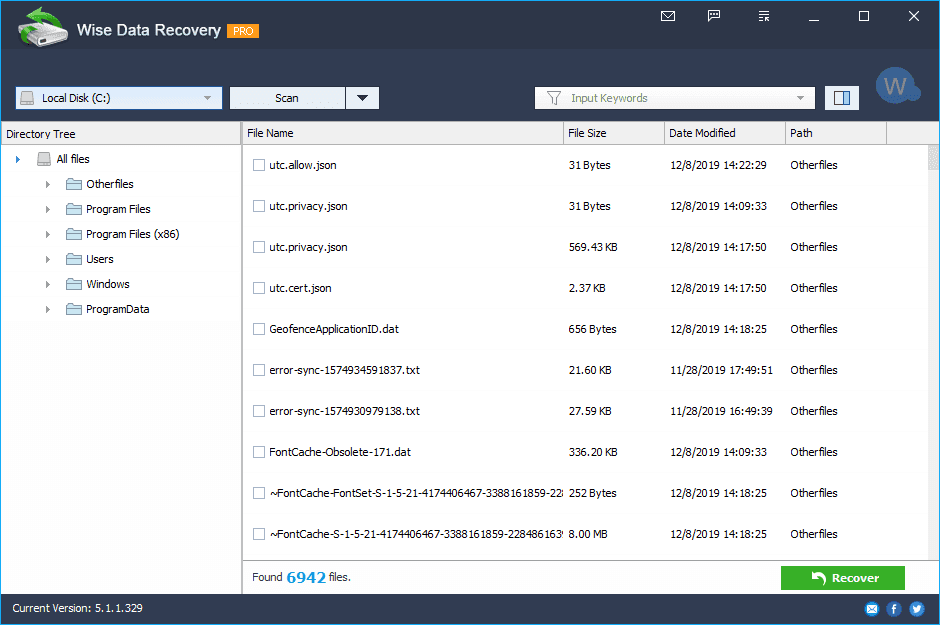
Task: Check the utc.allow.json file checkbox
Action: pyautogui.click(x=258, y=165)
